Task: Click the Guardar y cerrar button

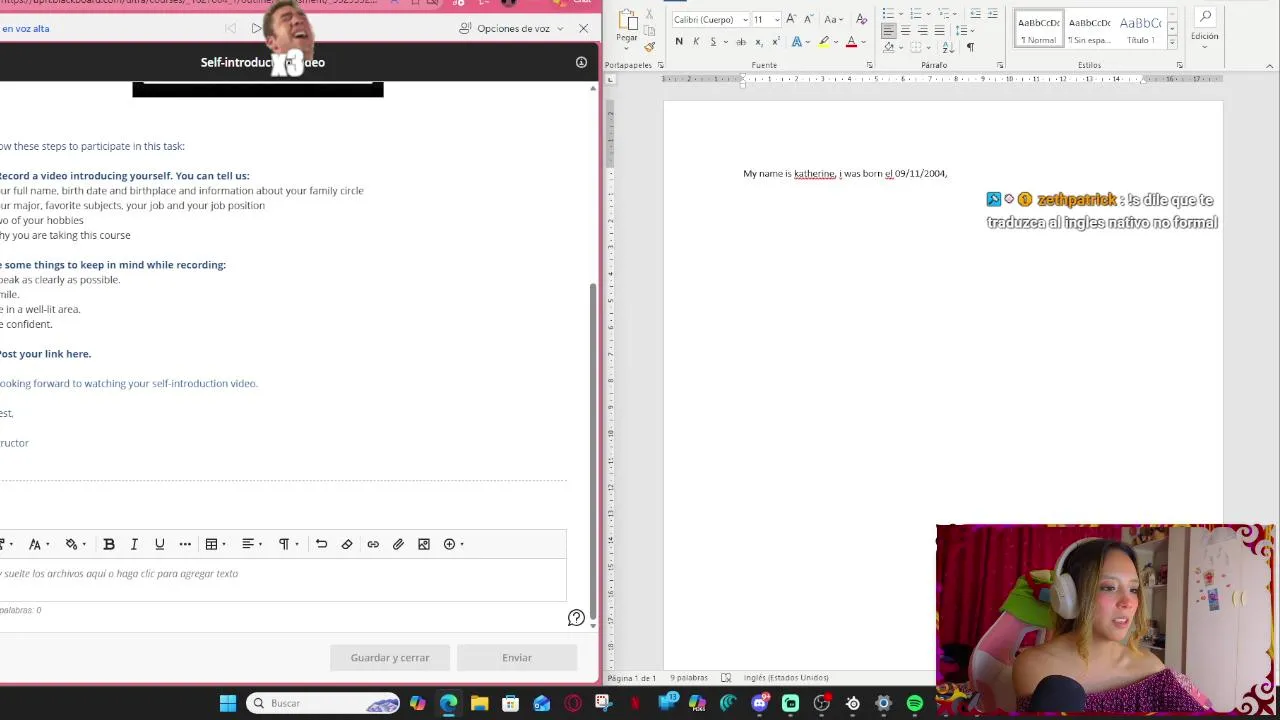Action: pos(390,658)
